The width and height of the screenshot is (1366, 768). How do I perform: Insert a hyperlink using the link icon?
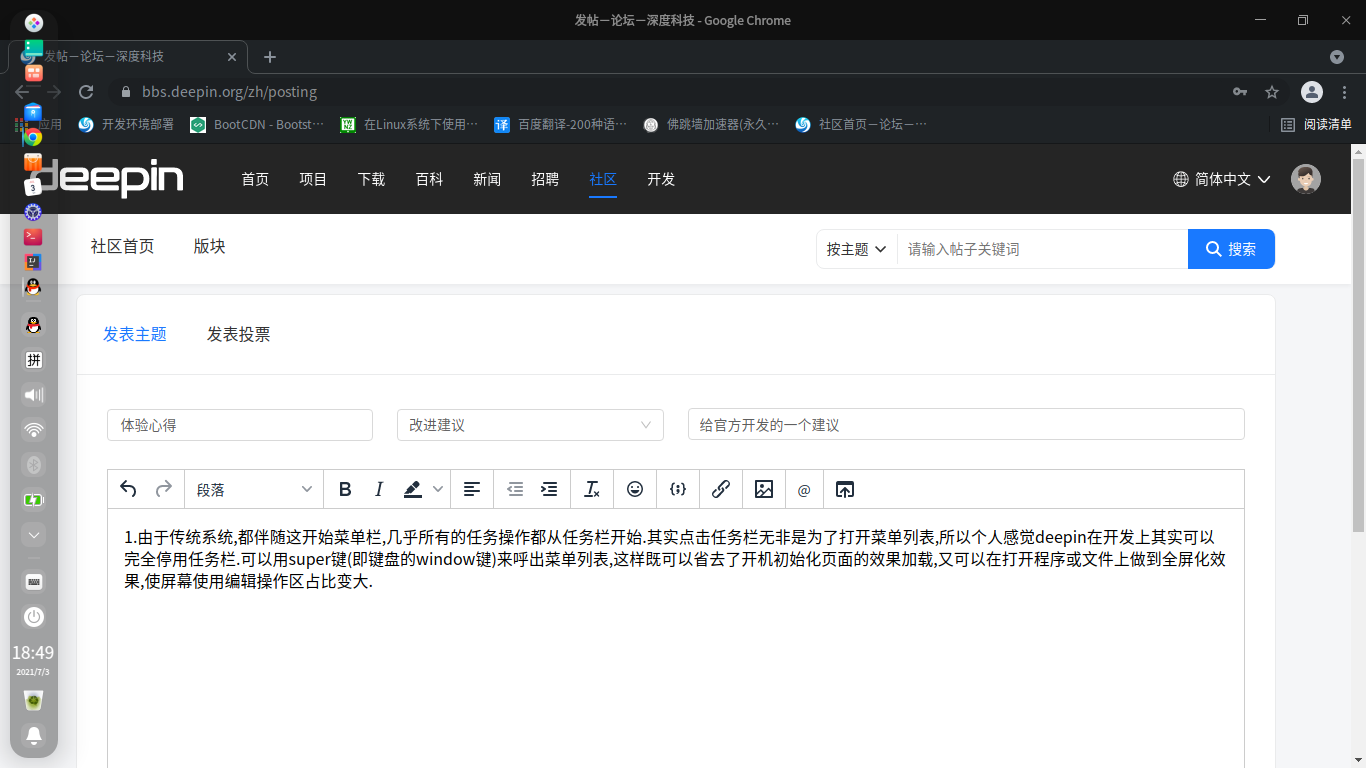pos(721,489)
